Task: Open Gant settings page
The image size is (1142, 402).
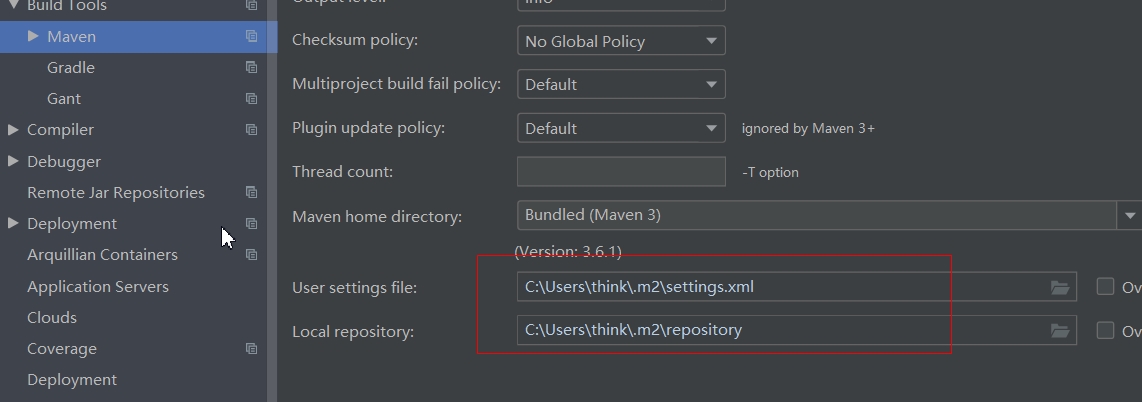Action: pyautogui.click(x=64, y=99)
